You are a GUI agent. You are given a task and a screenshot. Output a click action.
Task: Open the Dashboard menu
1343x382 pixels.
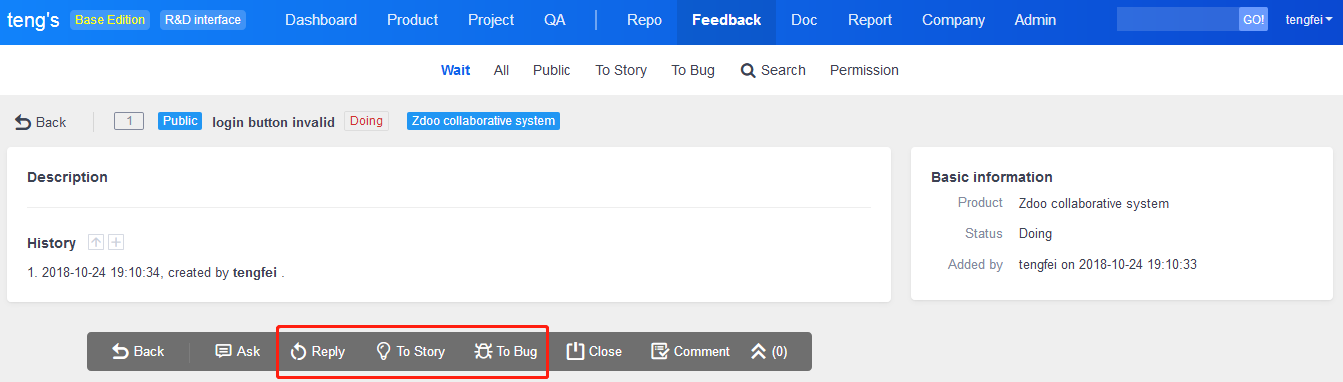[321, 20]
